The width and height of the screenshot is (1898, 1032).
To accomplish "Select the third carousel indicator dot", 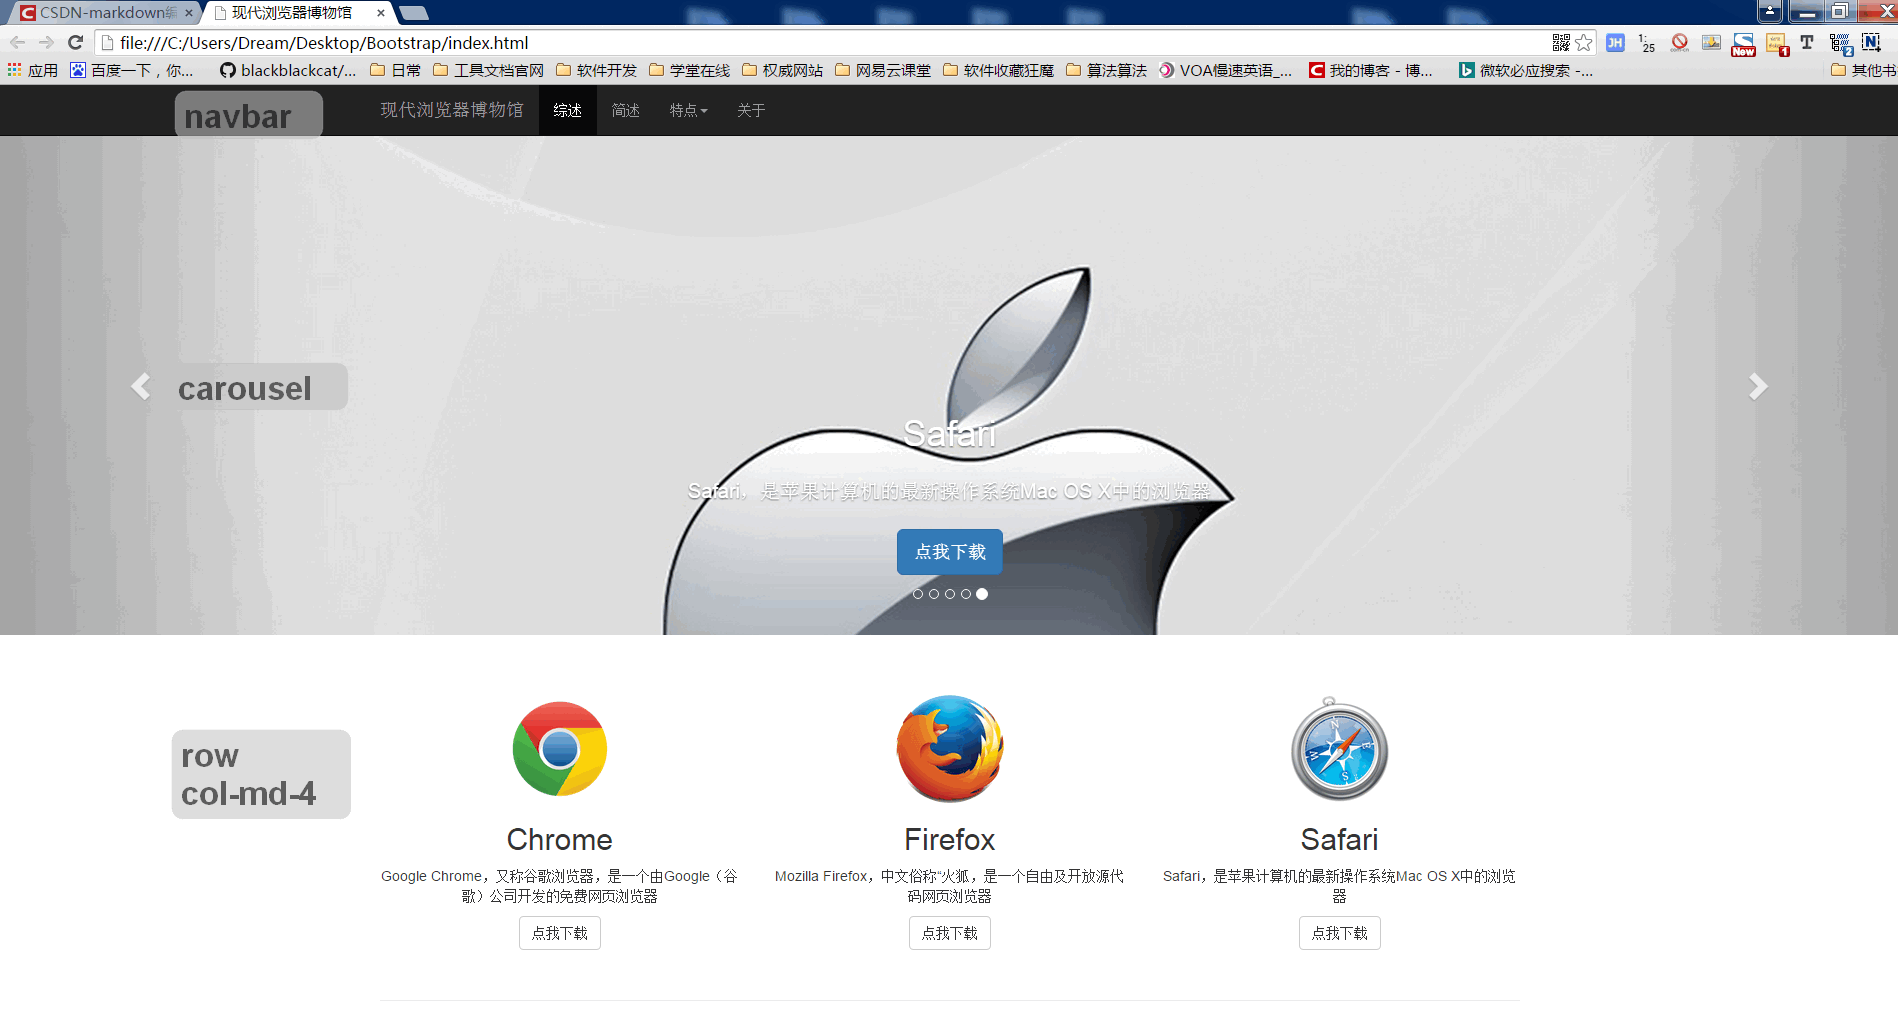I will tap(950, 594).
